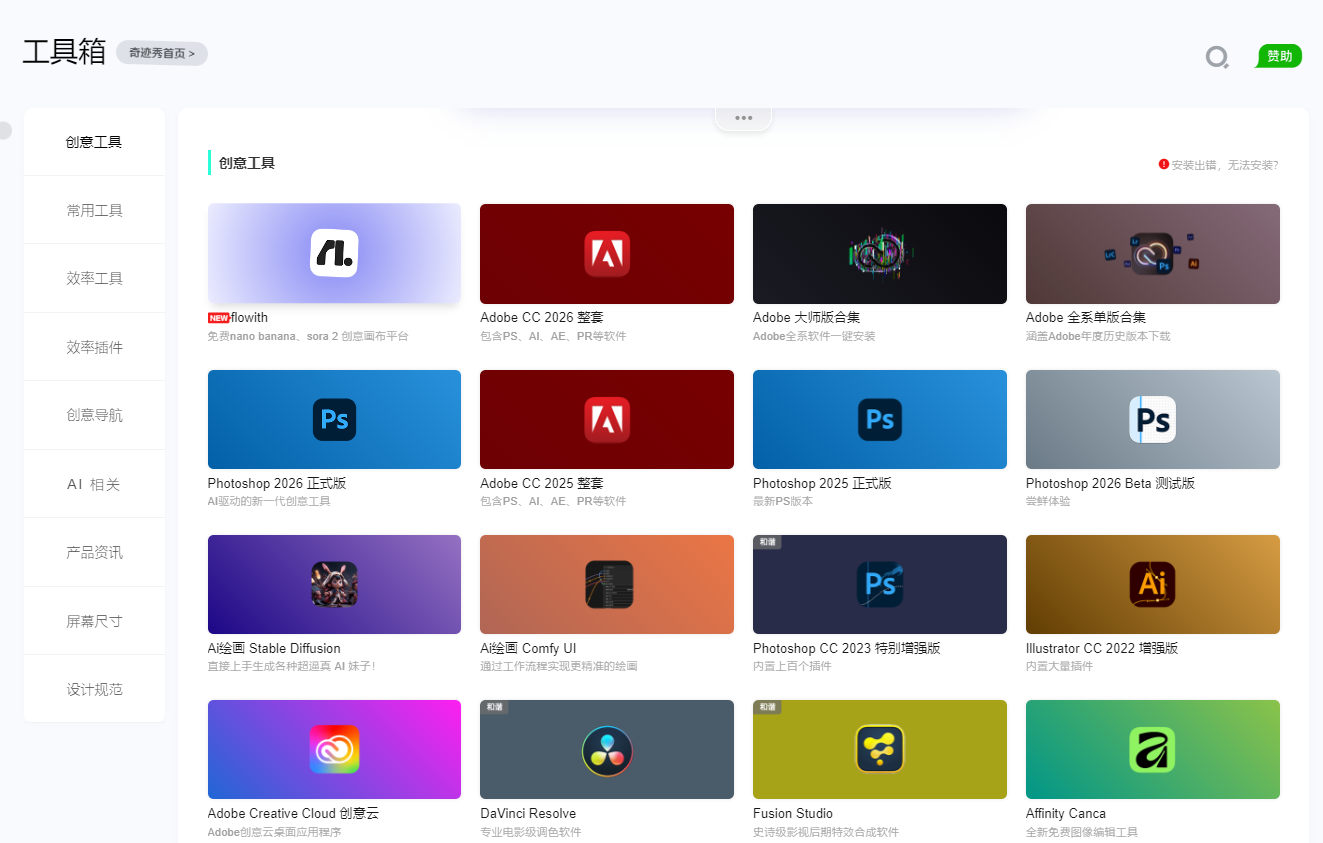Click the search magnifier icon
Viewport: 1323px width, 843px height.
click(x=1217, y=57)
